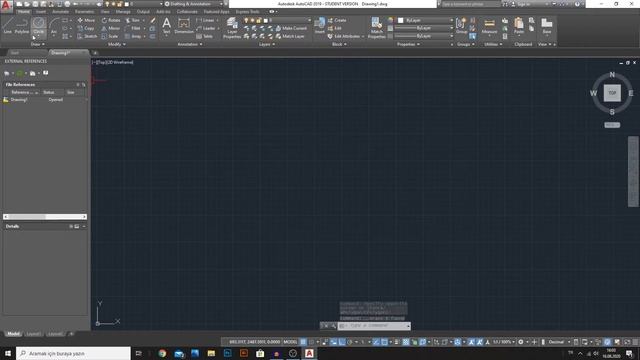Image resolution: width=640 pixels, height=360 pixels.
Task: Click the Trim tool
Action: pos(133,20)
